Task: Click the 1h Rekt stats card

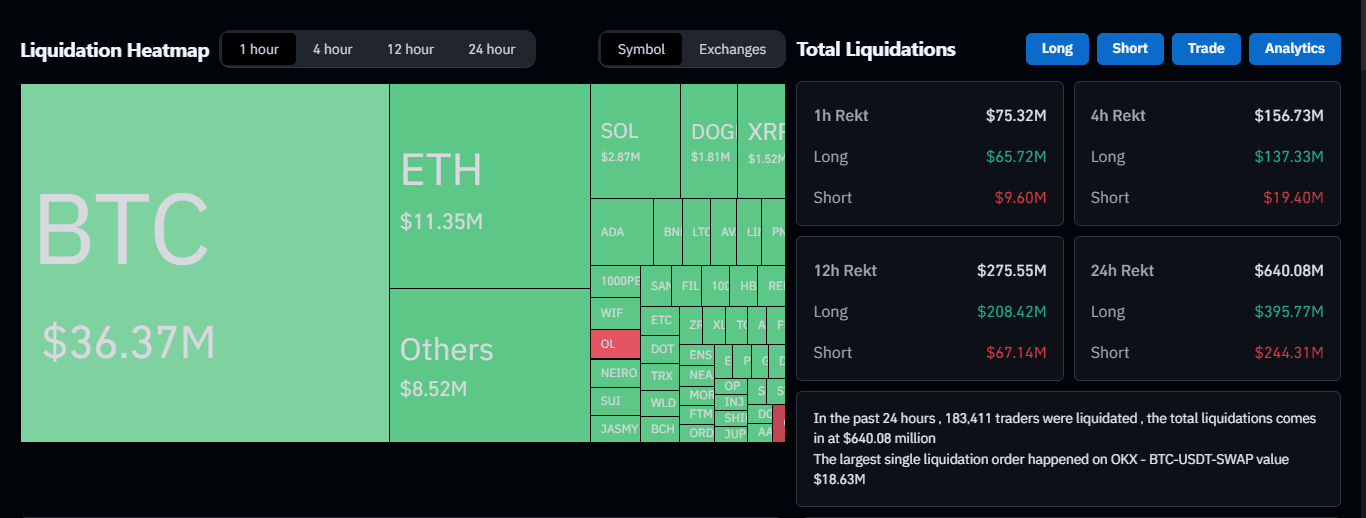Action: point(929,153)
